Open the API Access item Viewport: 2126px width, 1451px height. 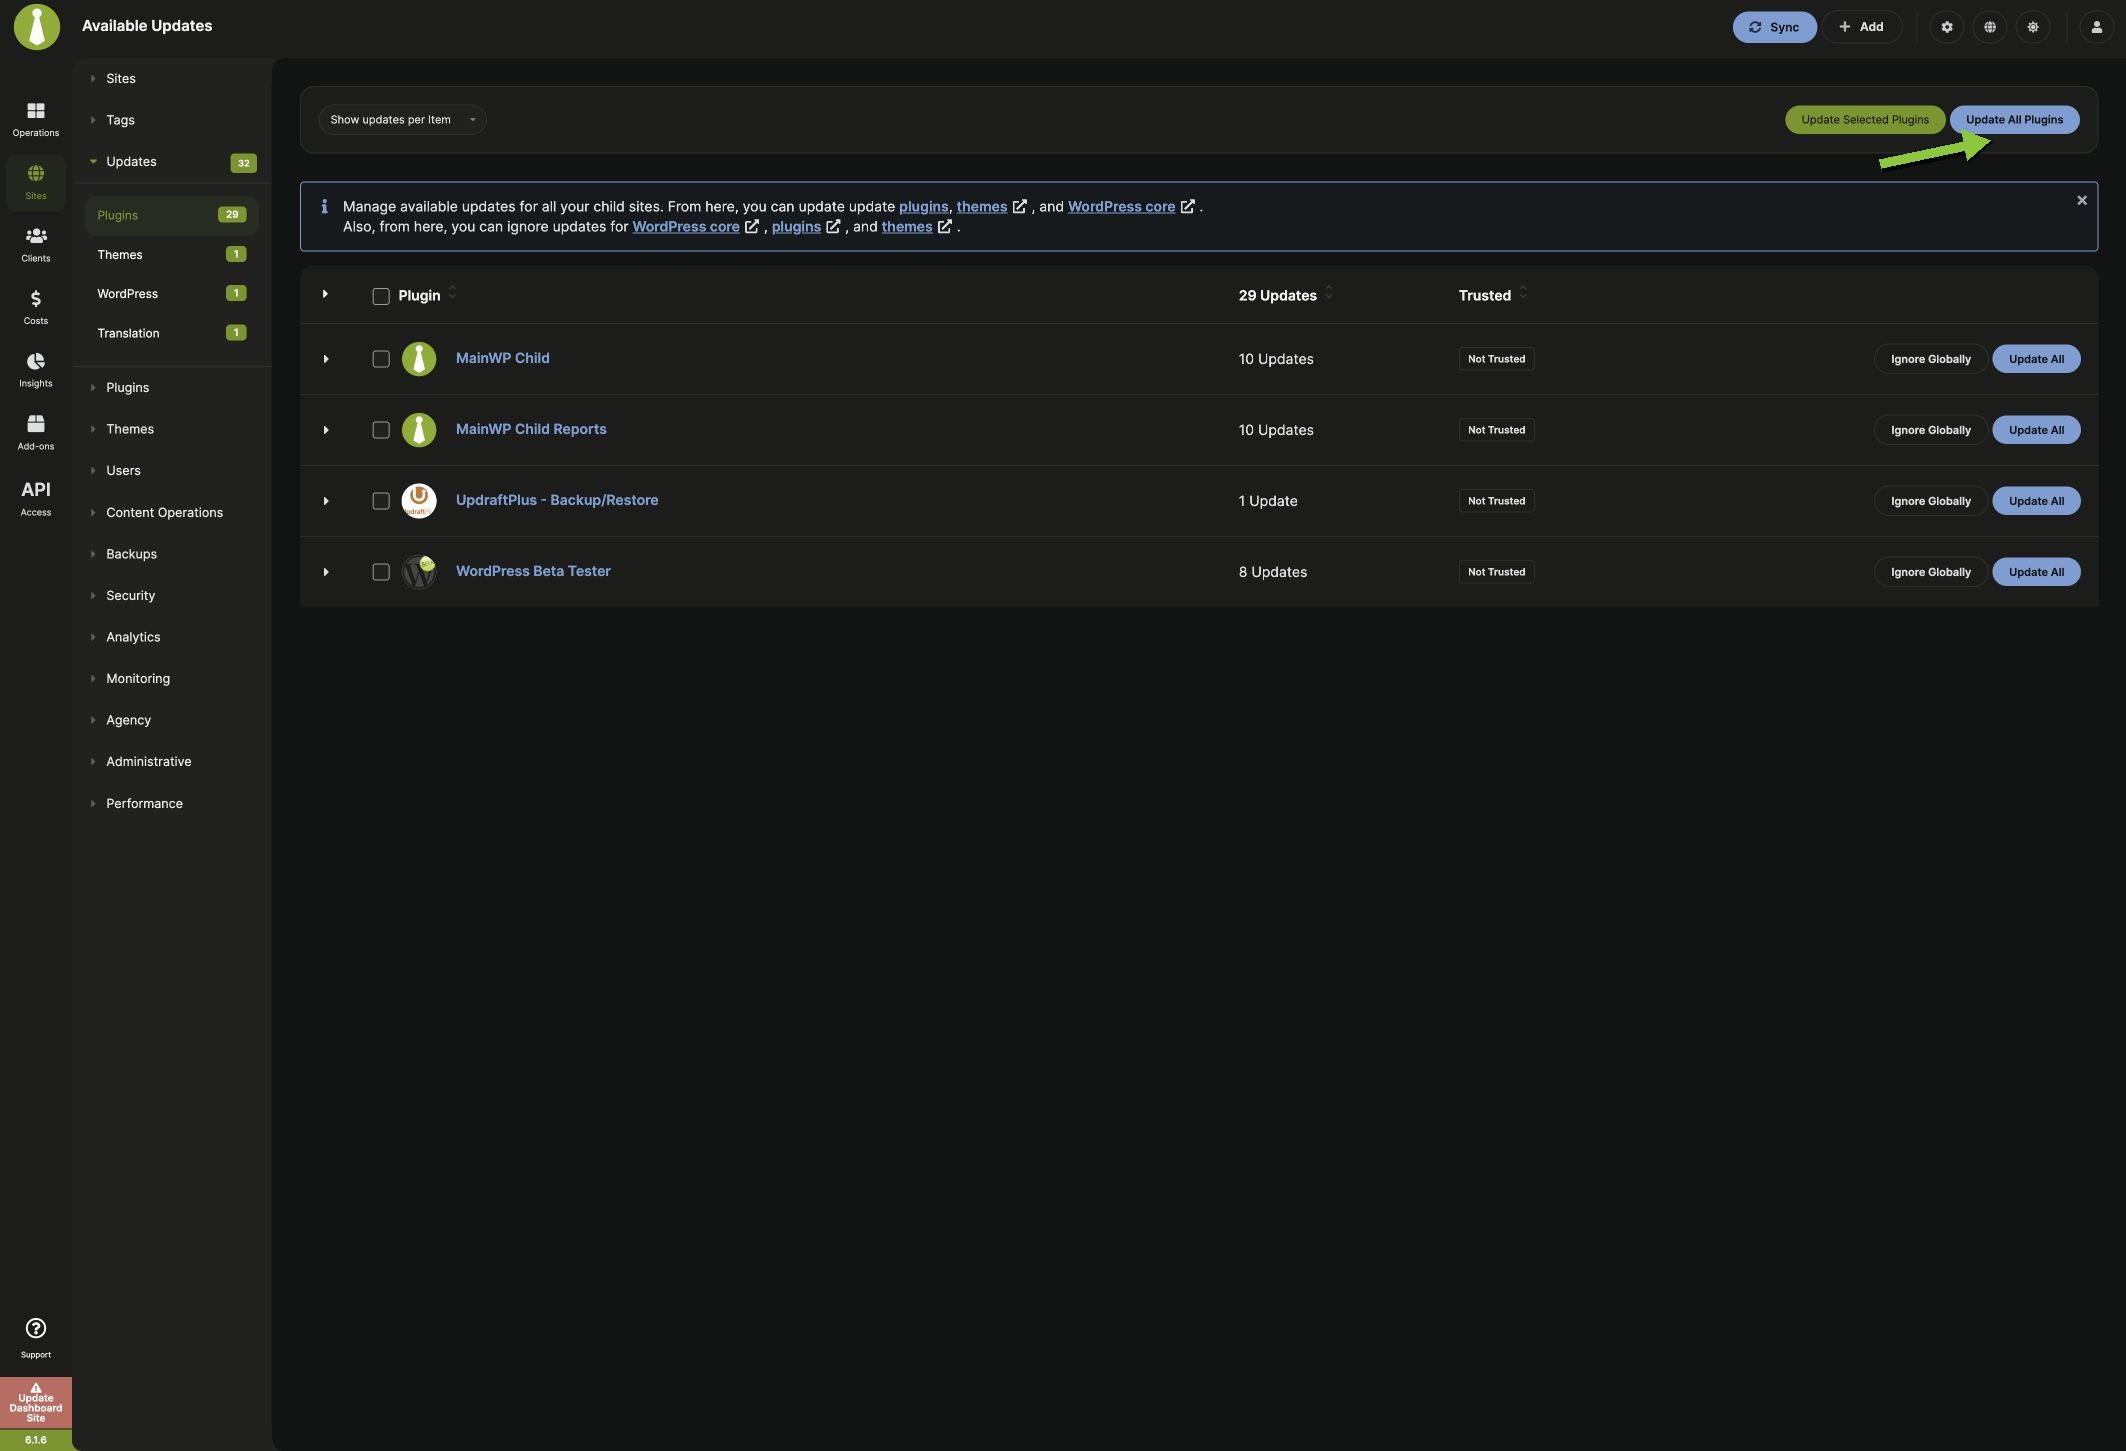tap(36, 497)
